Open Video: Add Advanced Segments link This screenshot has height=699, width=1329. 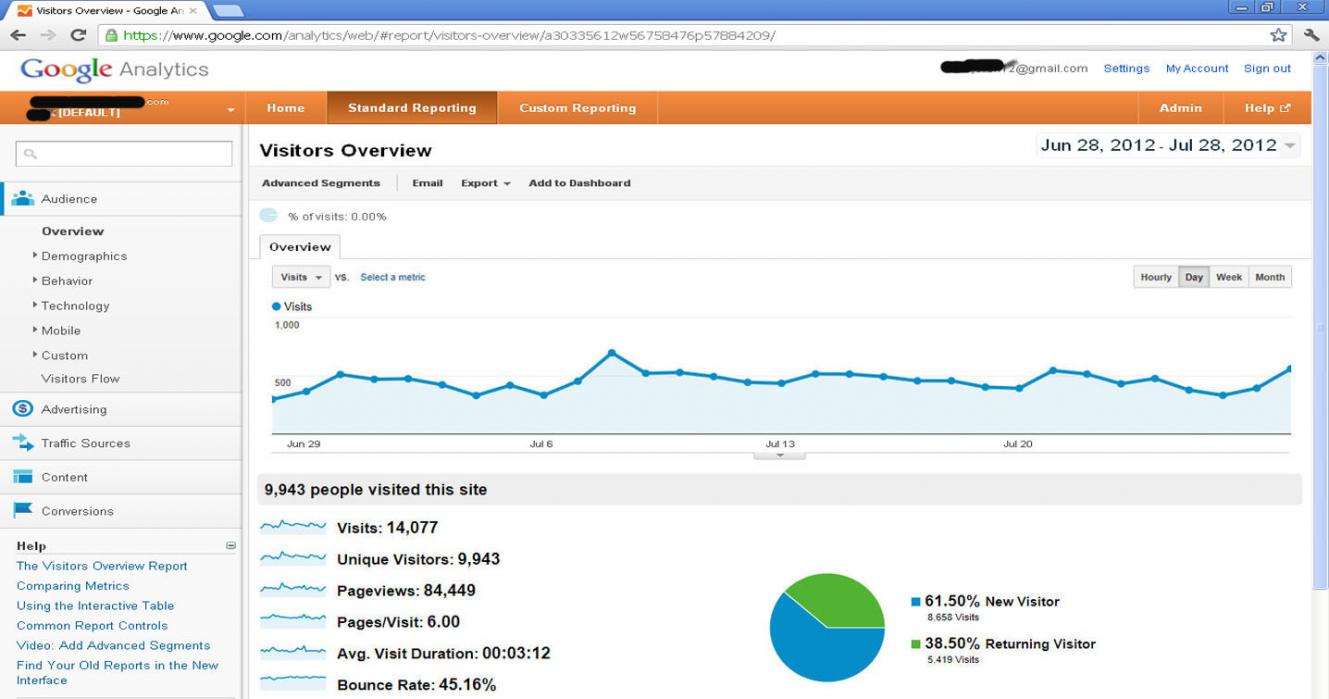pyautogui.click(x=113, y=645)
